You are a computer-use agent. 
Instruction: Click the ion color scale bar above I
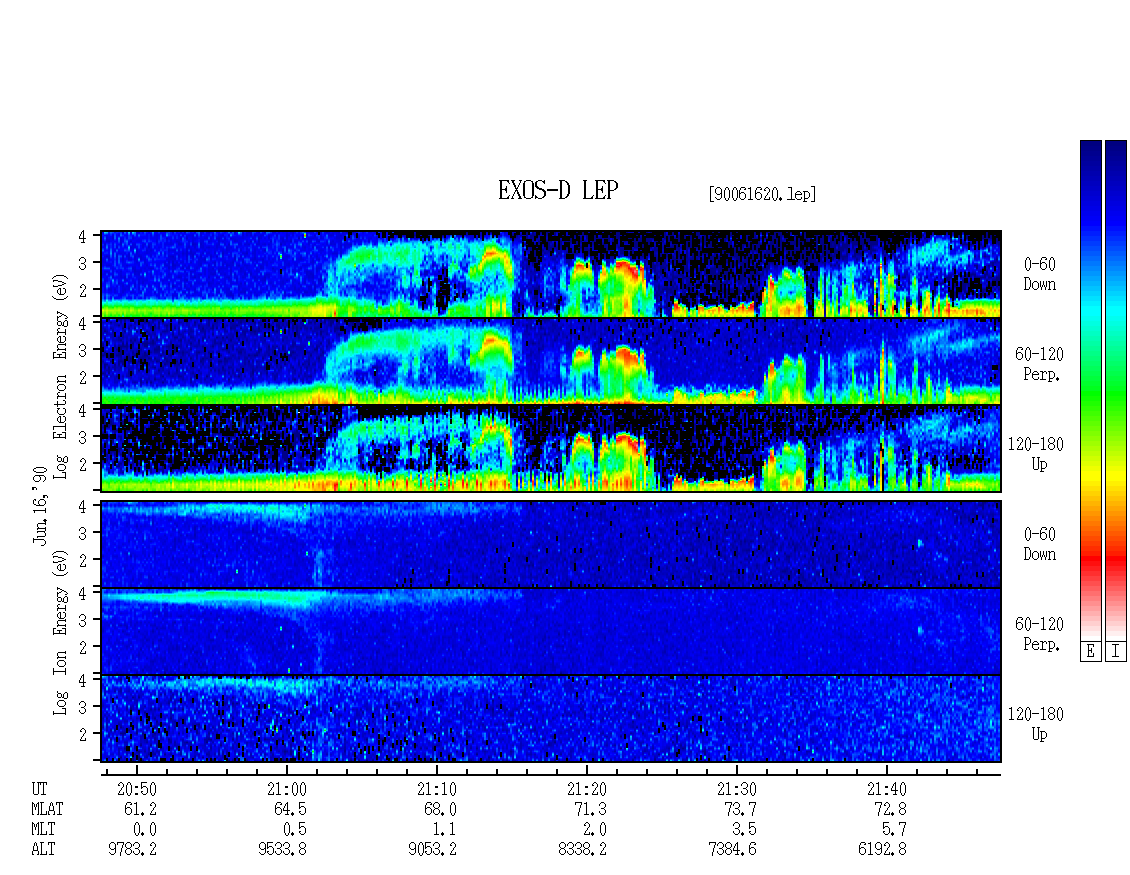coord(1116,390)
